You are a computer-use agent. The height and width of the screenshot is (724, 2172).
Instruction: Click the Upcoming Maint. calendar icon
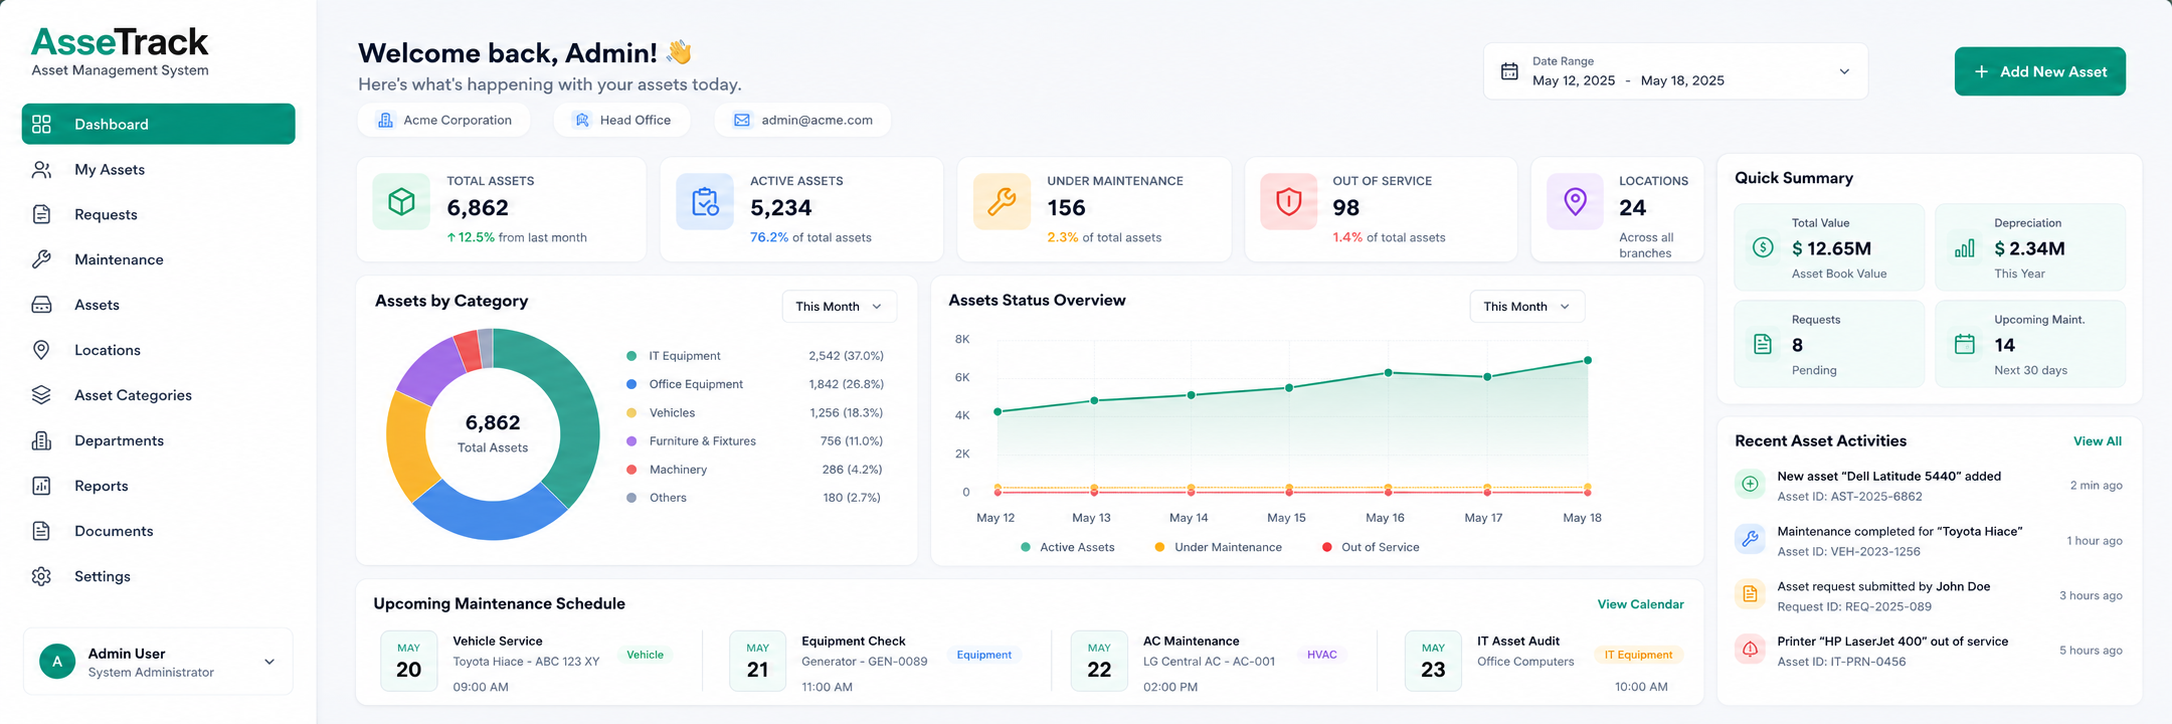pos(1965,344)
